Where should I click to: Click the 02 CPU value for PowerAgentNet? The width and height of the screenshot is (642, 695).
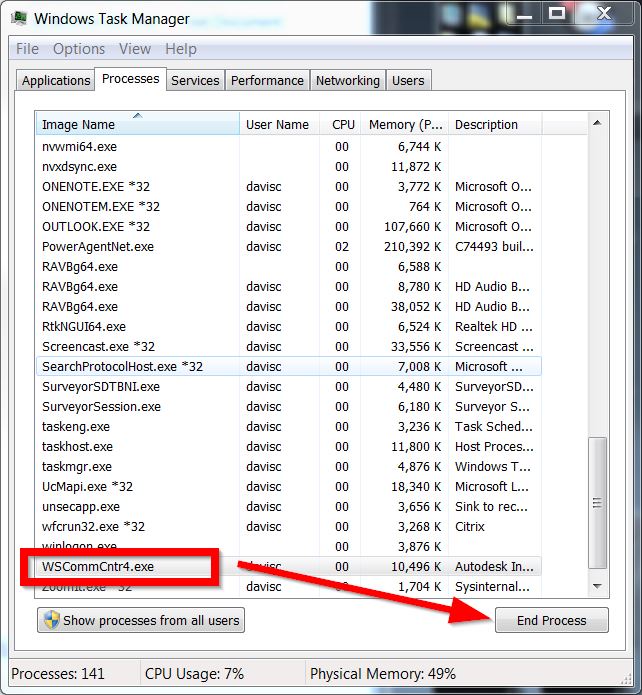pos(342,247)
